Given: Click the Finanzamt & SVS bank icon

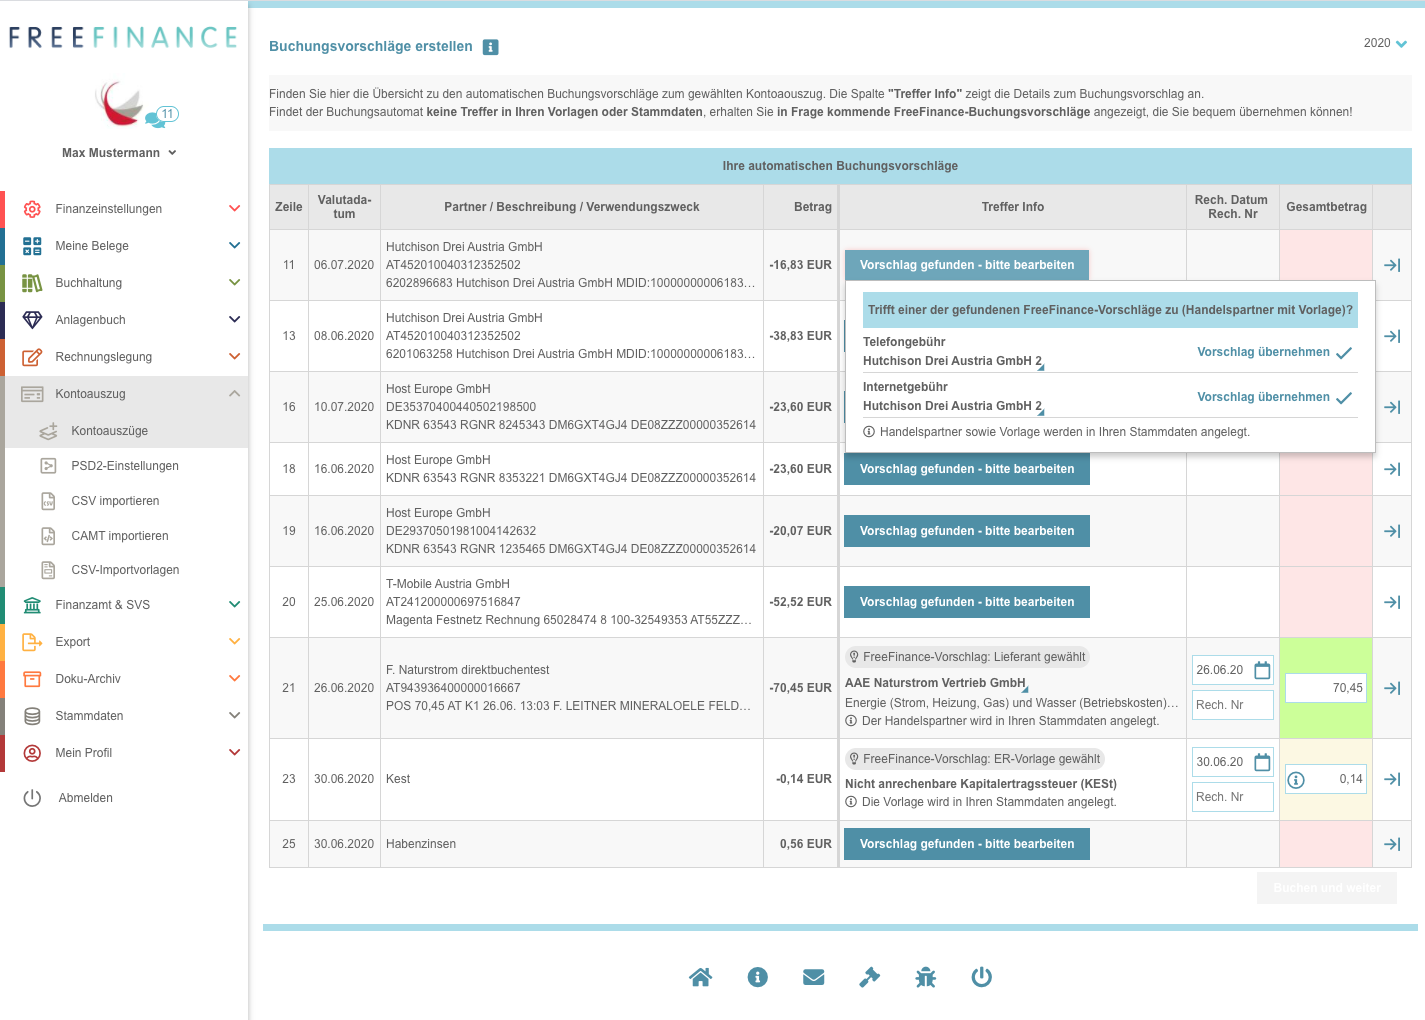Looking at the screenshot, I should 32,605.
